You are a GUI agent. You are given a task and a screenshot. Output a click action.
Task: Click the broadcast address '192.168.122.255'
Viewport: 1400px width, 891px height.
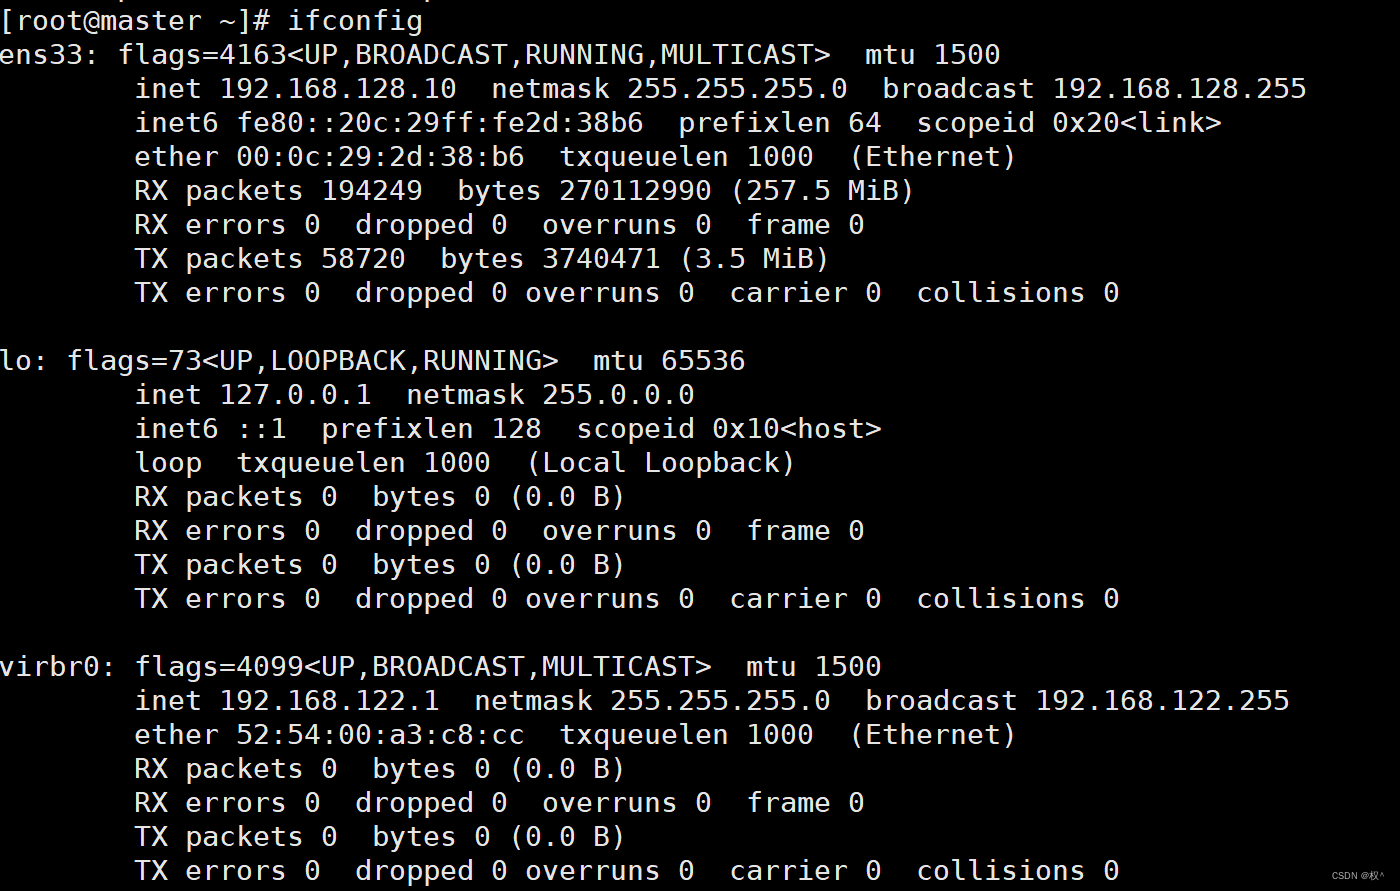1162,700
